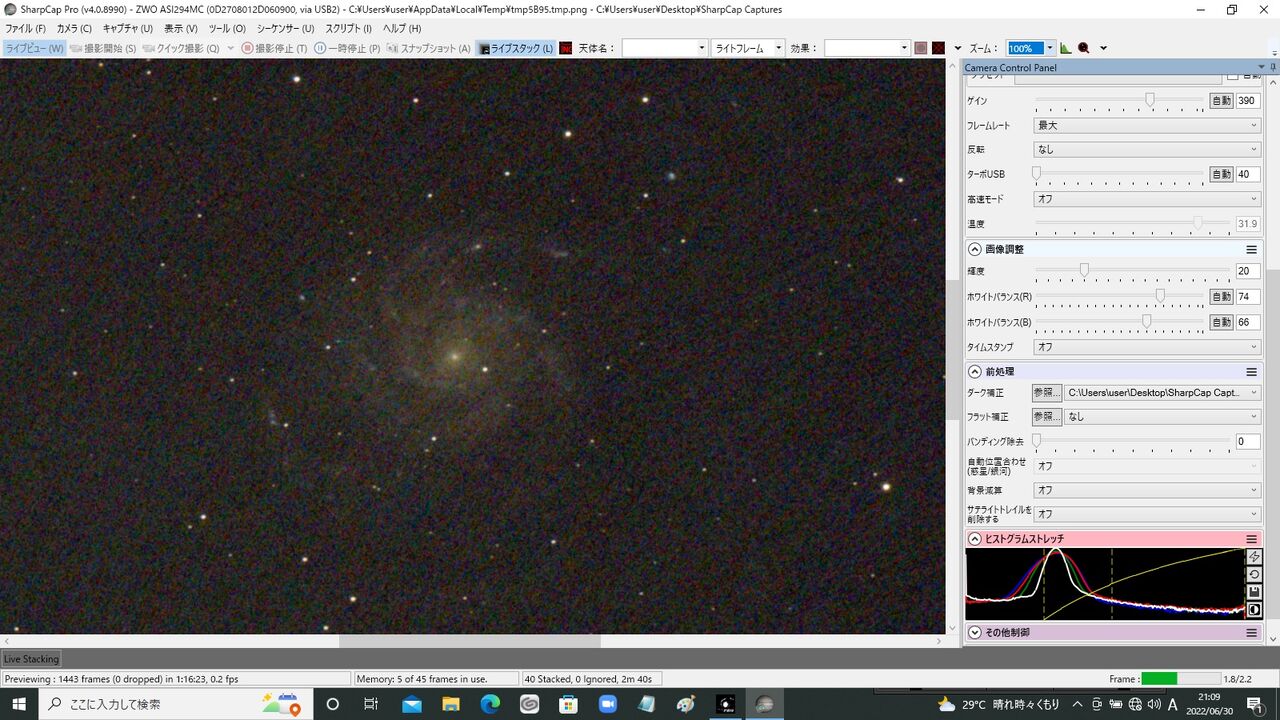Screen dimensions: 1280x720
Task: Toggle auto for ホワイトバランス(R)
Action: 1221,297
